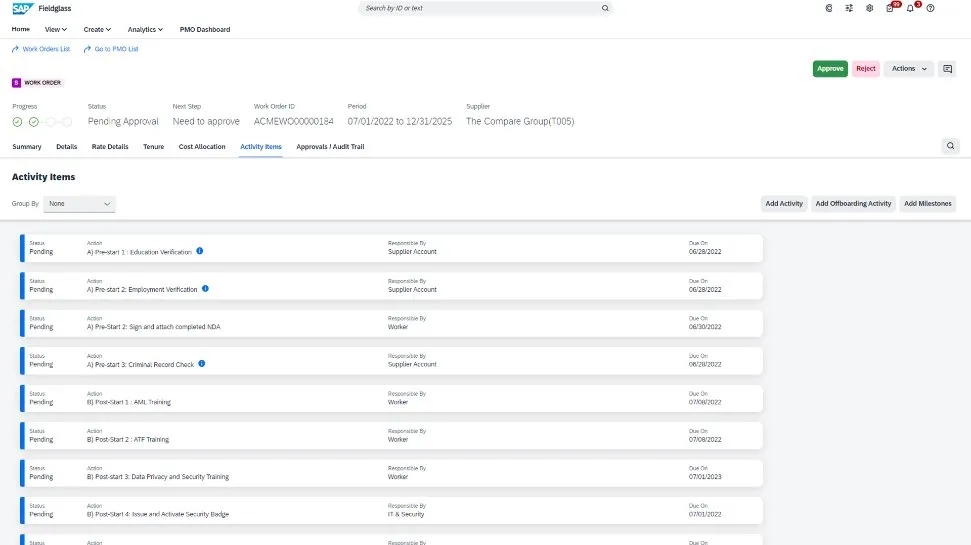Open the notifications bell
The image size is (971, 545).
[910, 8]
